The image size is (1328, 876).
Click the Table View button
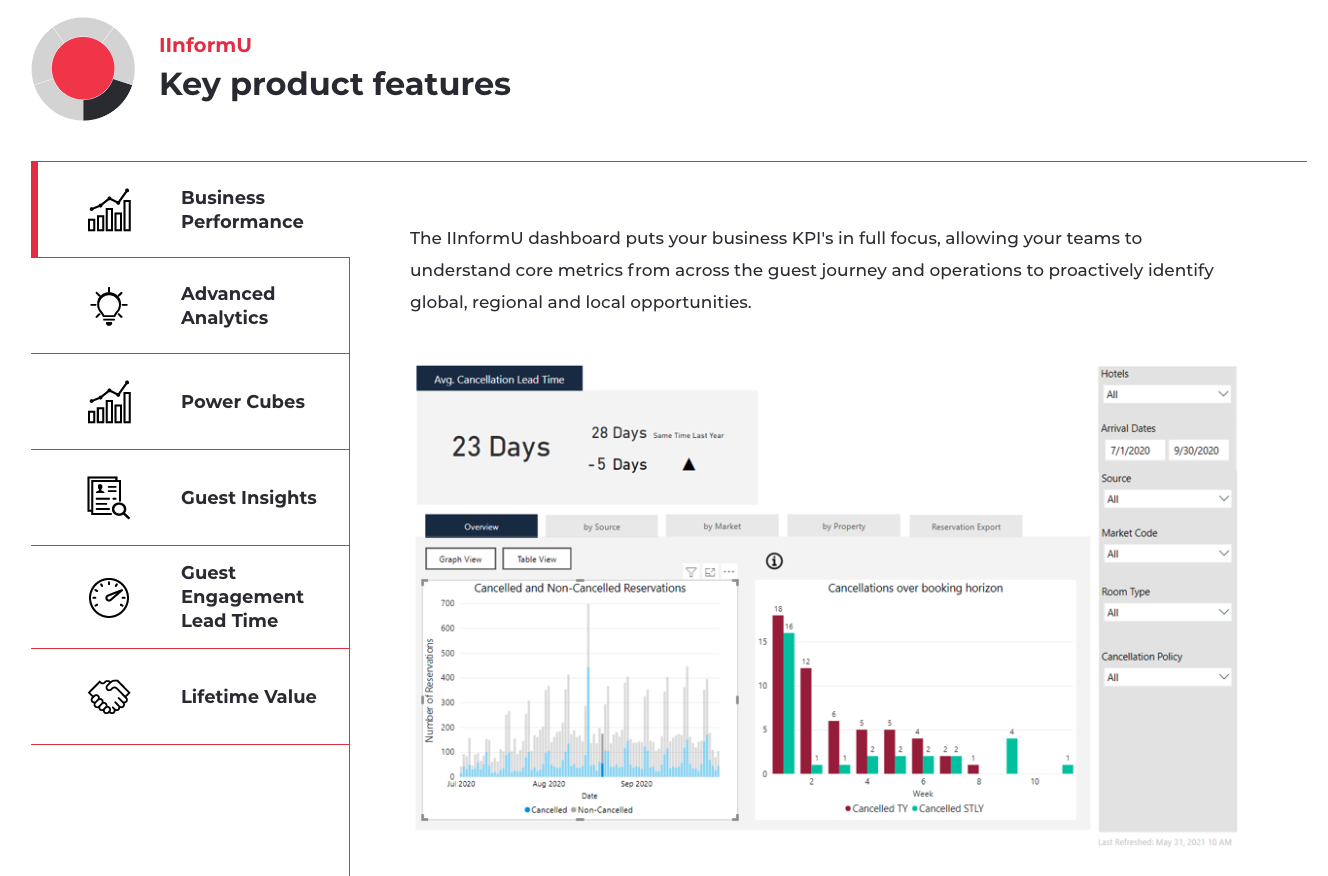pos(537,559)
